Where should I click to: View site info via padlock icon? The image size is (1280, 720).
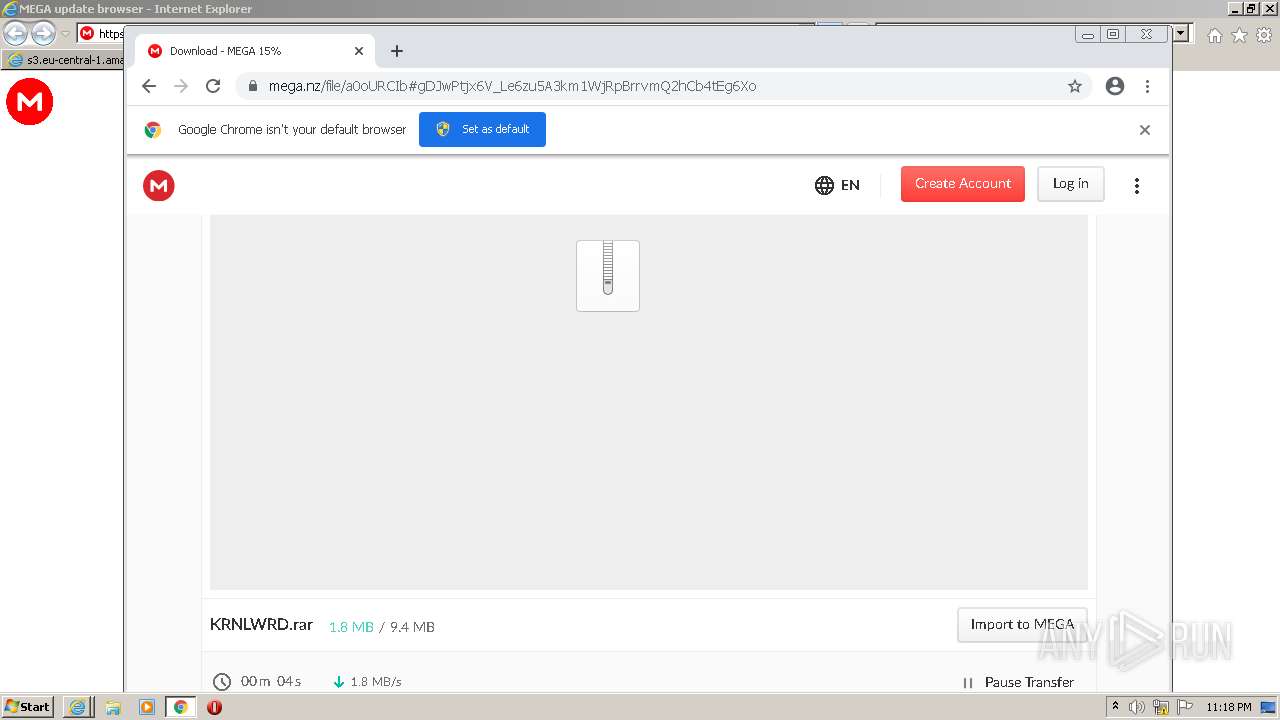tap(251, 86)
